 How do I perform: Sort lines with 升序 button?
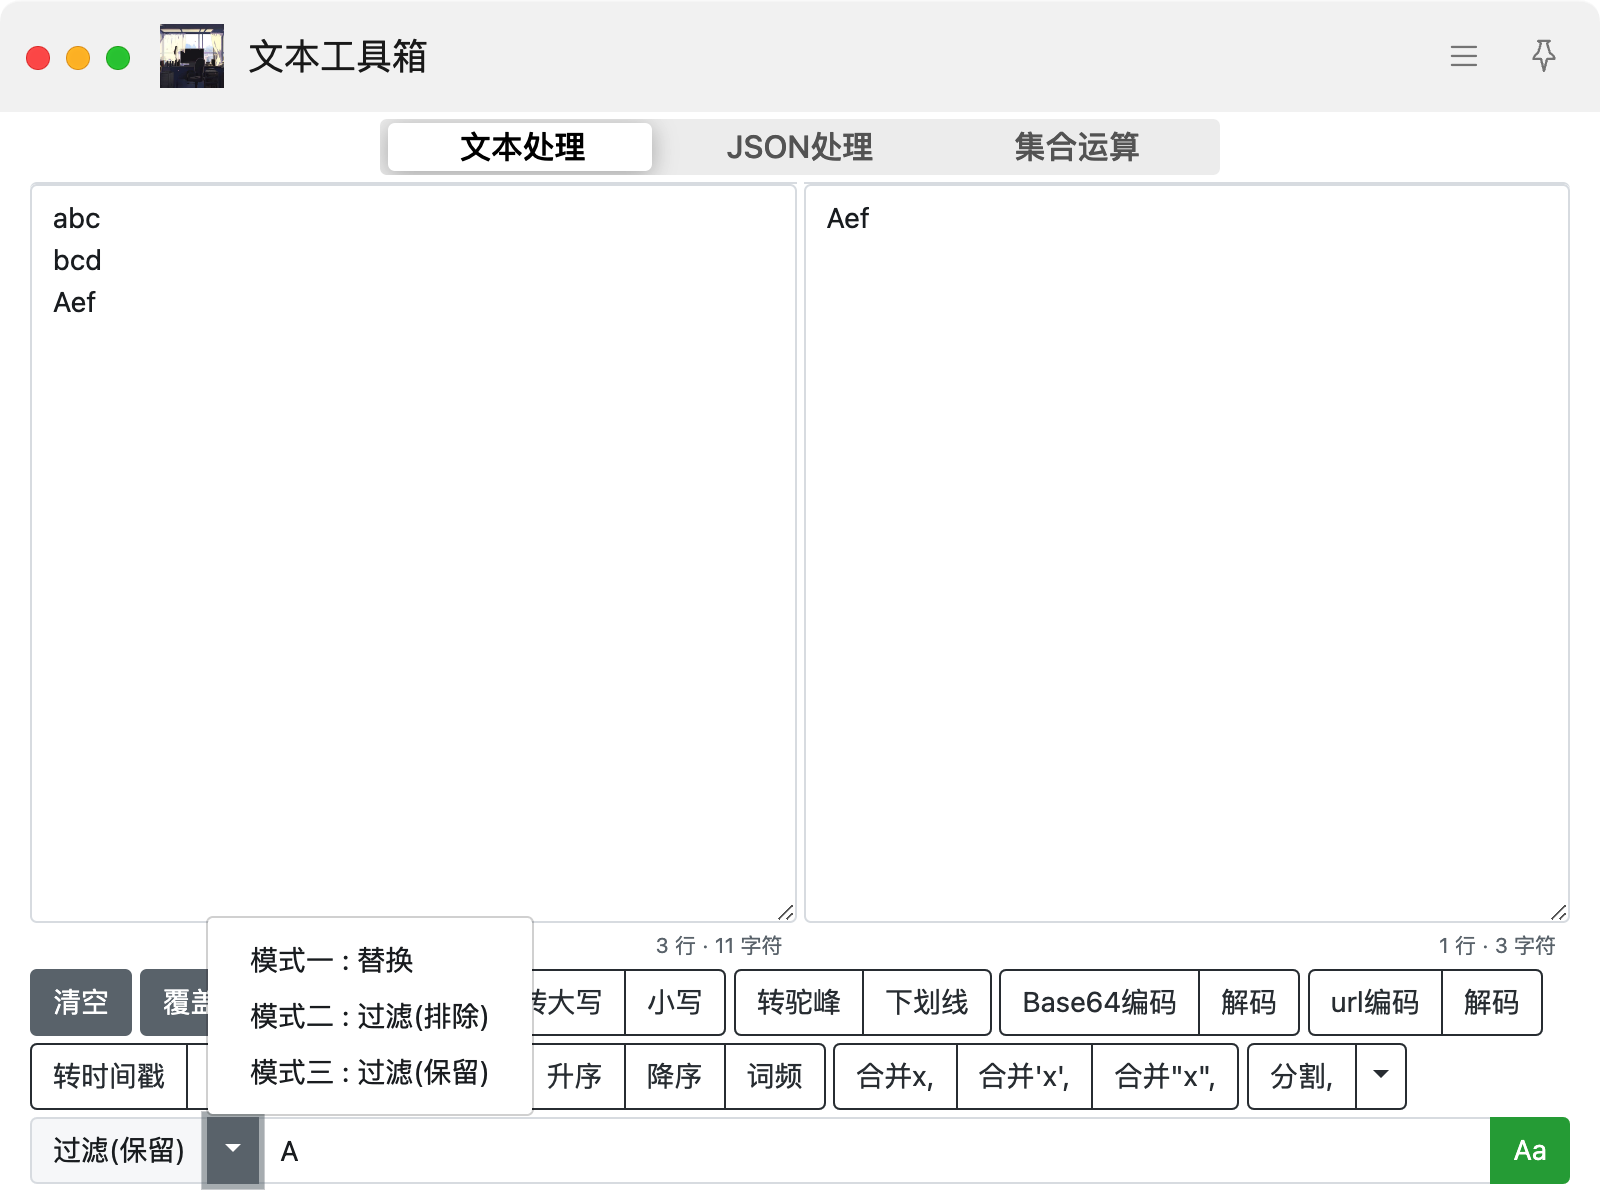[x=575, y=1076]
